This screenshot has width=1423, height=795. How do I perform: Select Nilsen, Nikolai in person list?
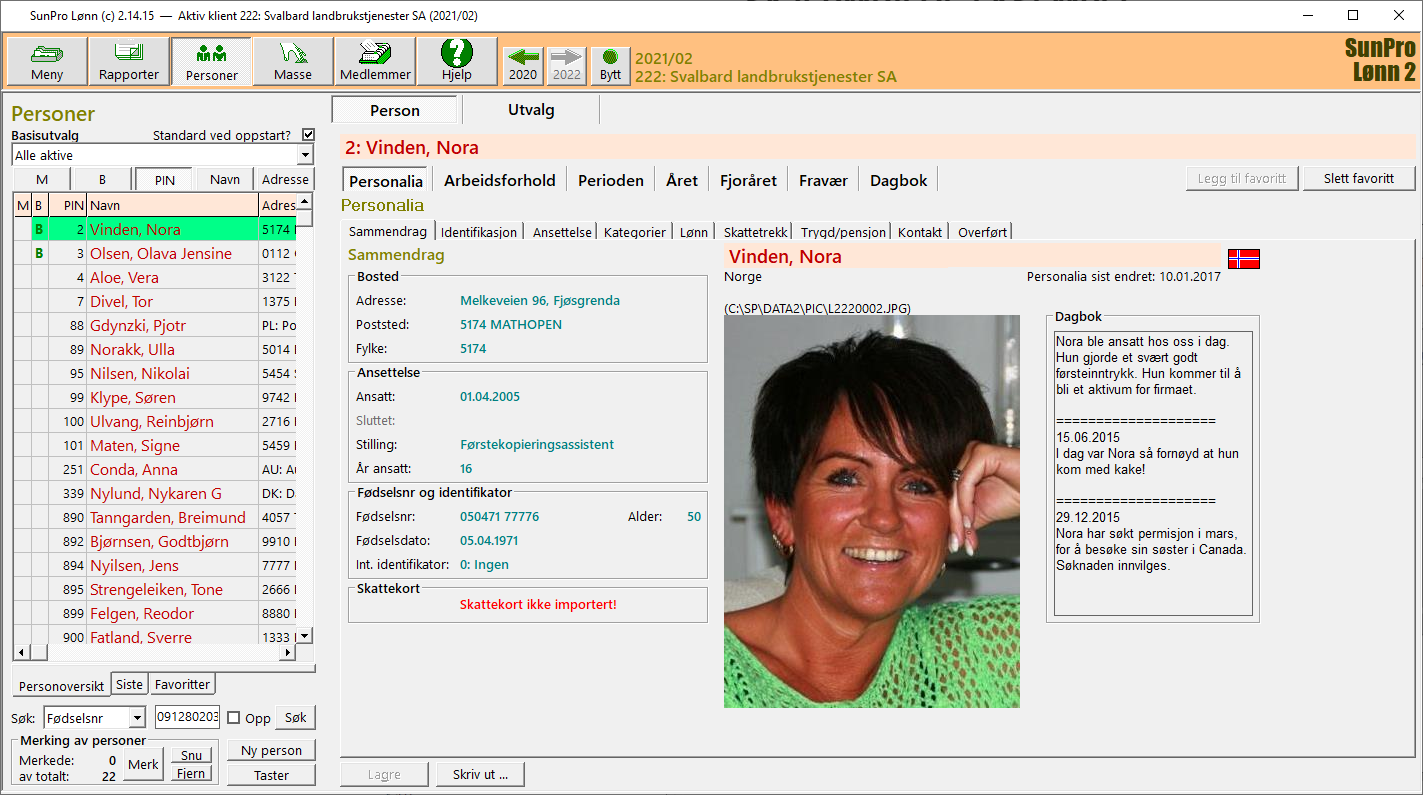coord(155,373)
